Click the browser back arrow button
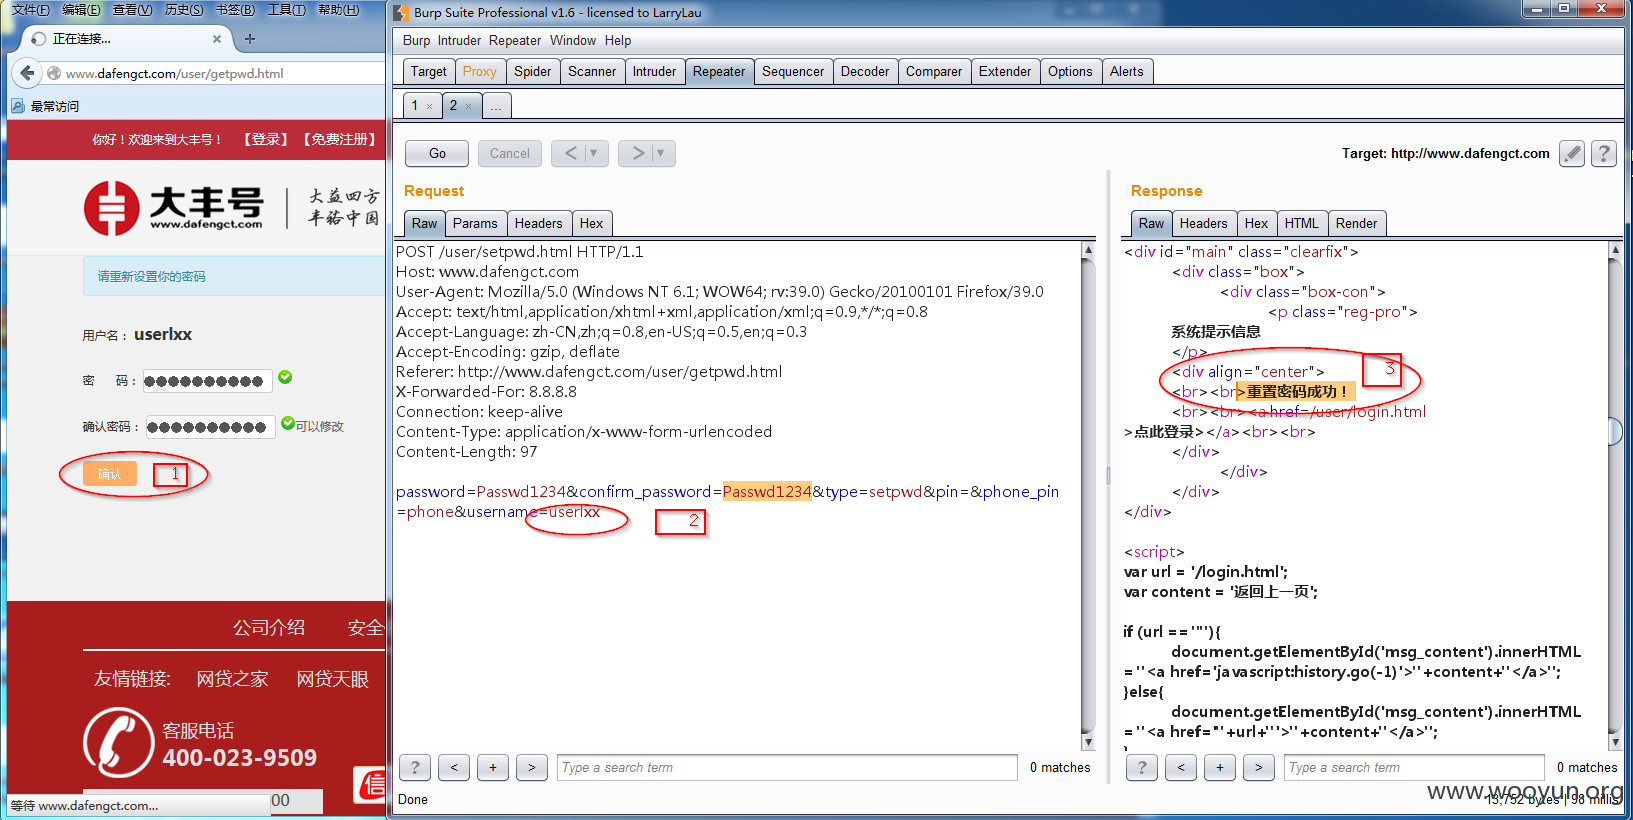This screenshot has width=1633, height=820. coord(27,72)
